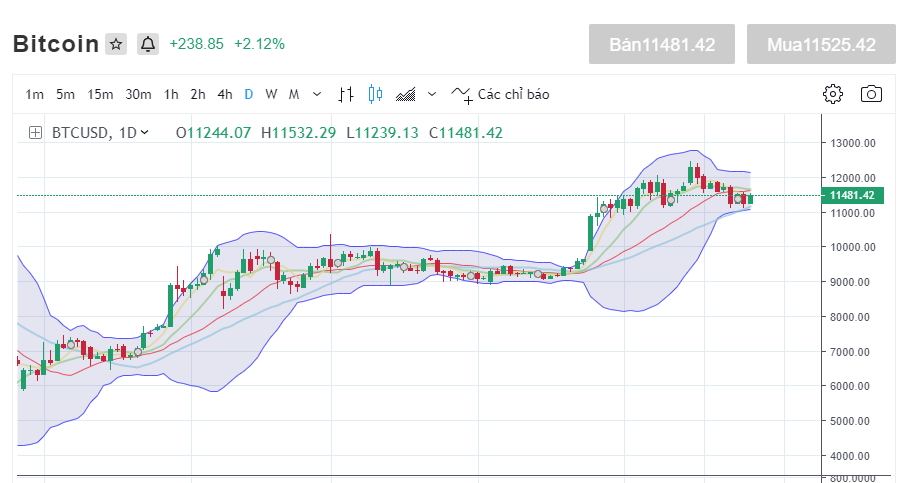Switch to the 1m timeframe
The image size is (908, 483).
(x=35, y=95)
